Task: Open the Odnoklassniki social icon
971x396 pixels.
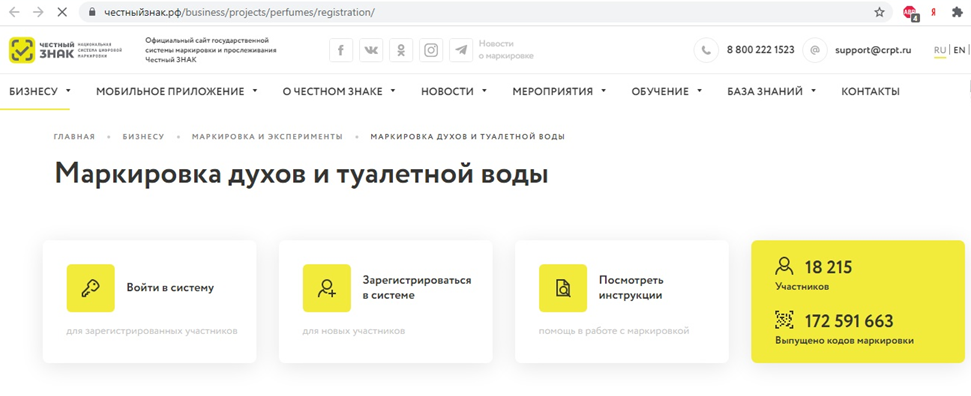Action: coord(401,50)
